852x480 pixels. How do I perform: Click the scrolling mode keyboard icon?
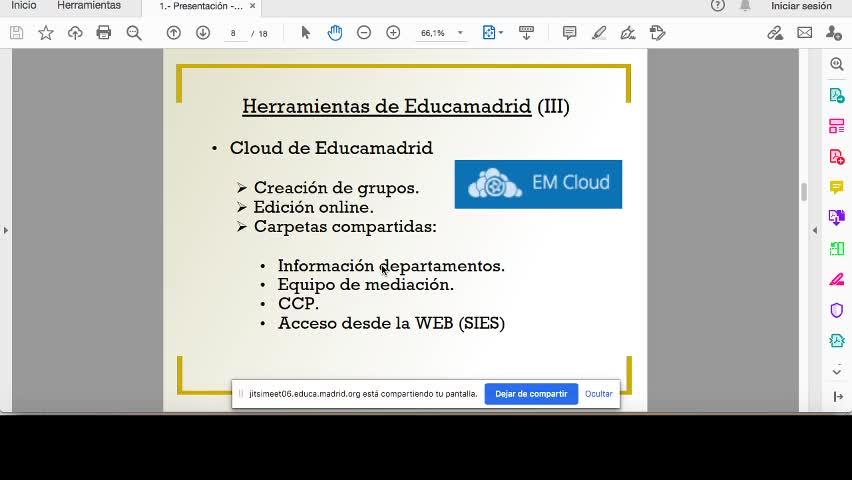click(x=526, y=33)
